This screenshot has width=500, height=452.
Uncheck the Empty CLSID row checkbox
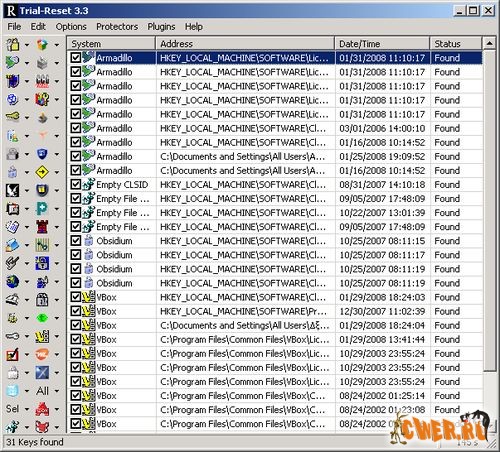76,184
